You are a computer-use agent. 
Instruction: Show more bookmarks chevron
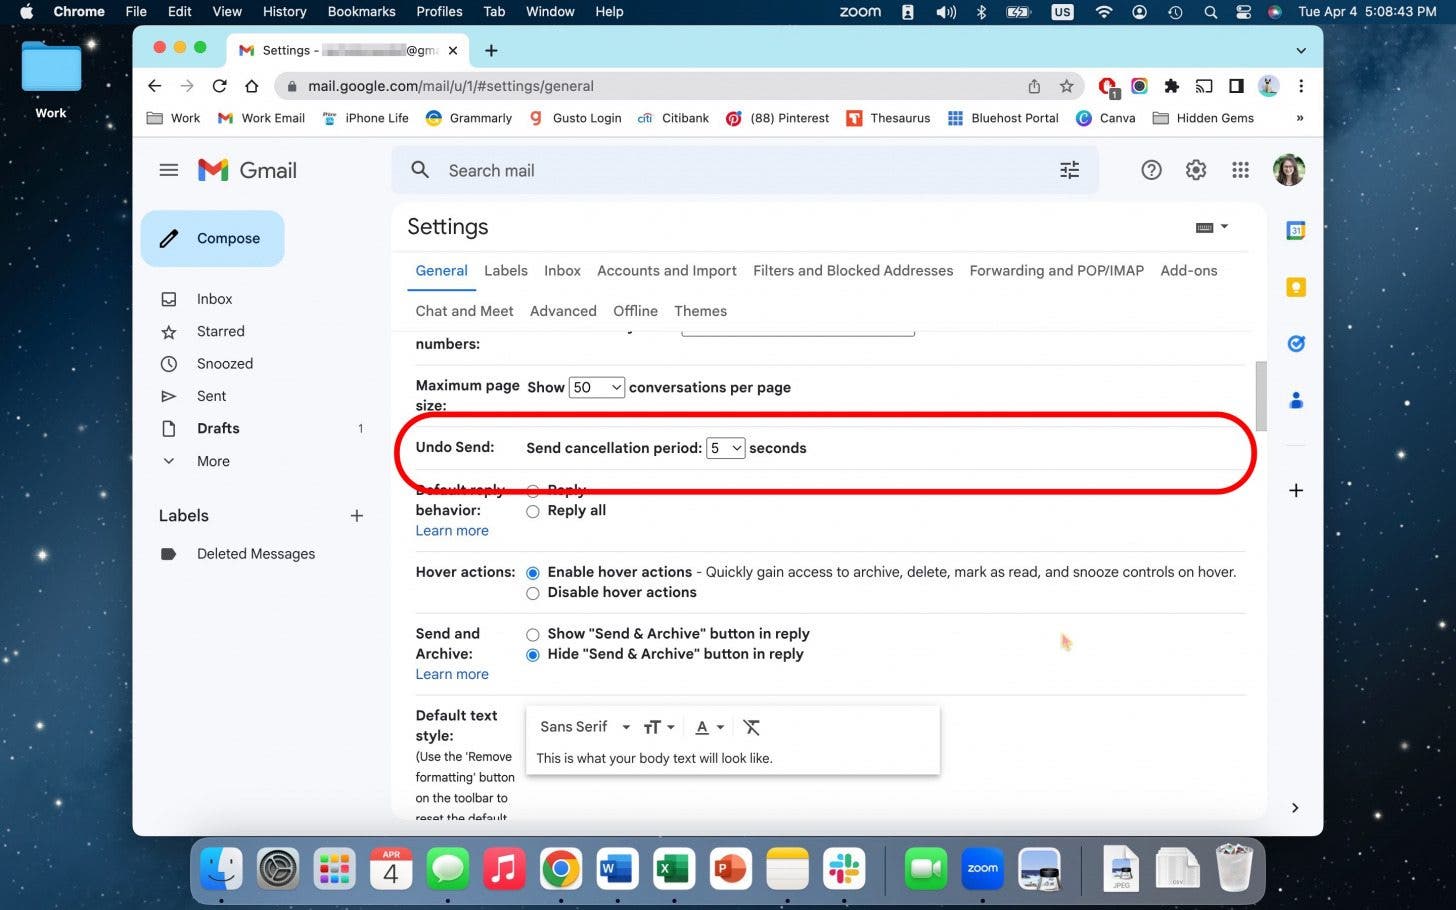(x=1299, y=118)
